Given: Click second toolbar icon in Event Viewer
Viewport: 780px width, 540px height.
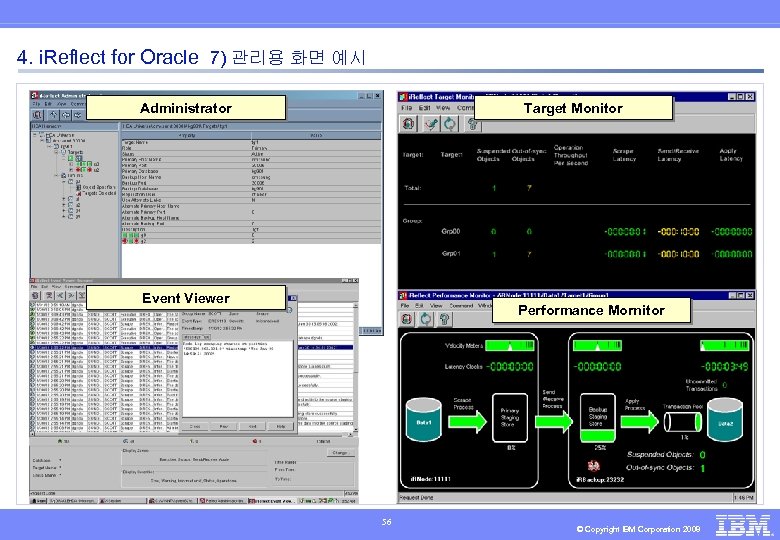Looking at the screenshot, I should 49,295.
